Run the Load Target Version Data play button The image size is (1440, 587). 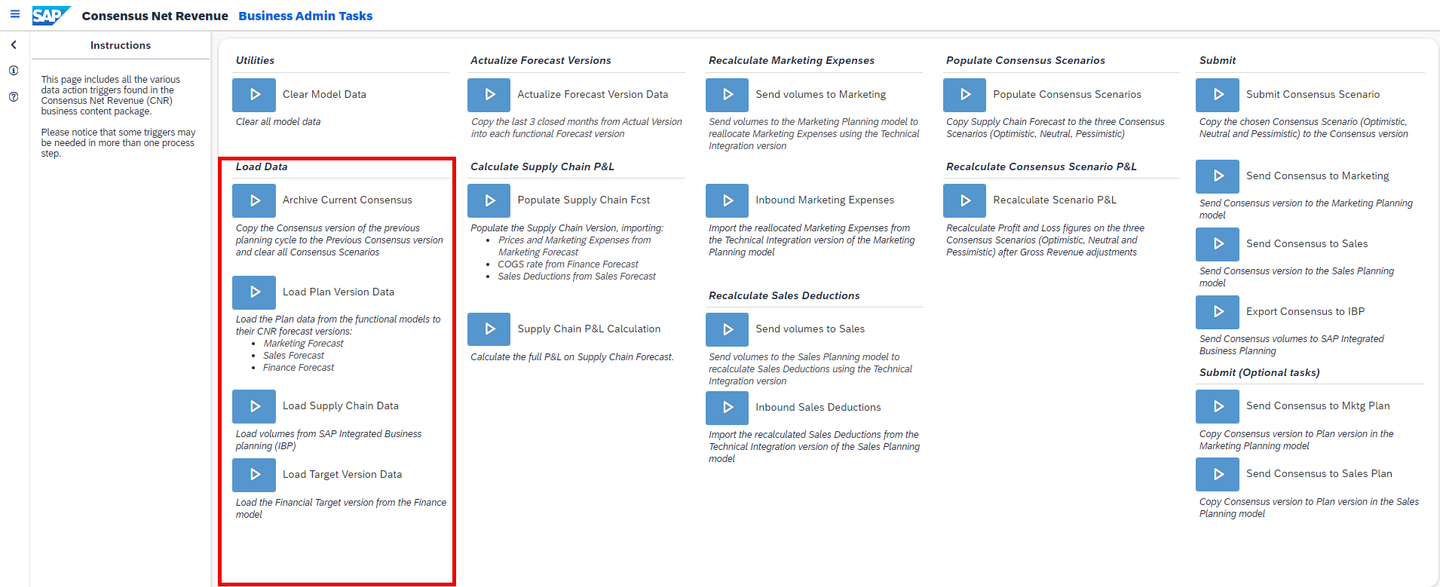pos(254,474)
